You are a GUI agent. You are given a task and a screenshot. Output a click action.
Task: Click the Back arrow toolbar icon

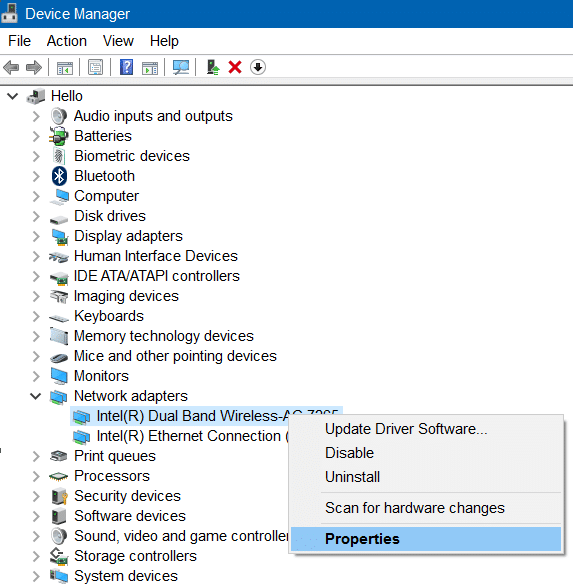click(11, 68)
